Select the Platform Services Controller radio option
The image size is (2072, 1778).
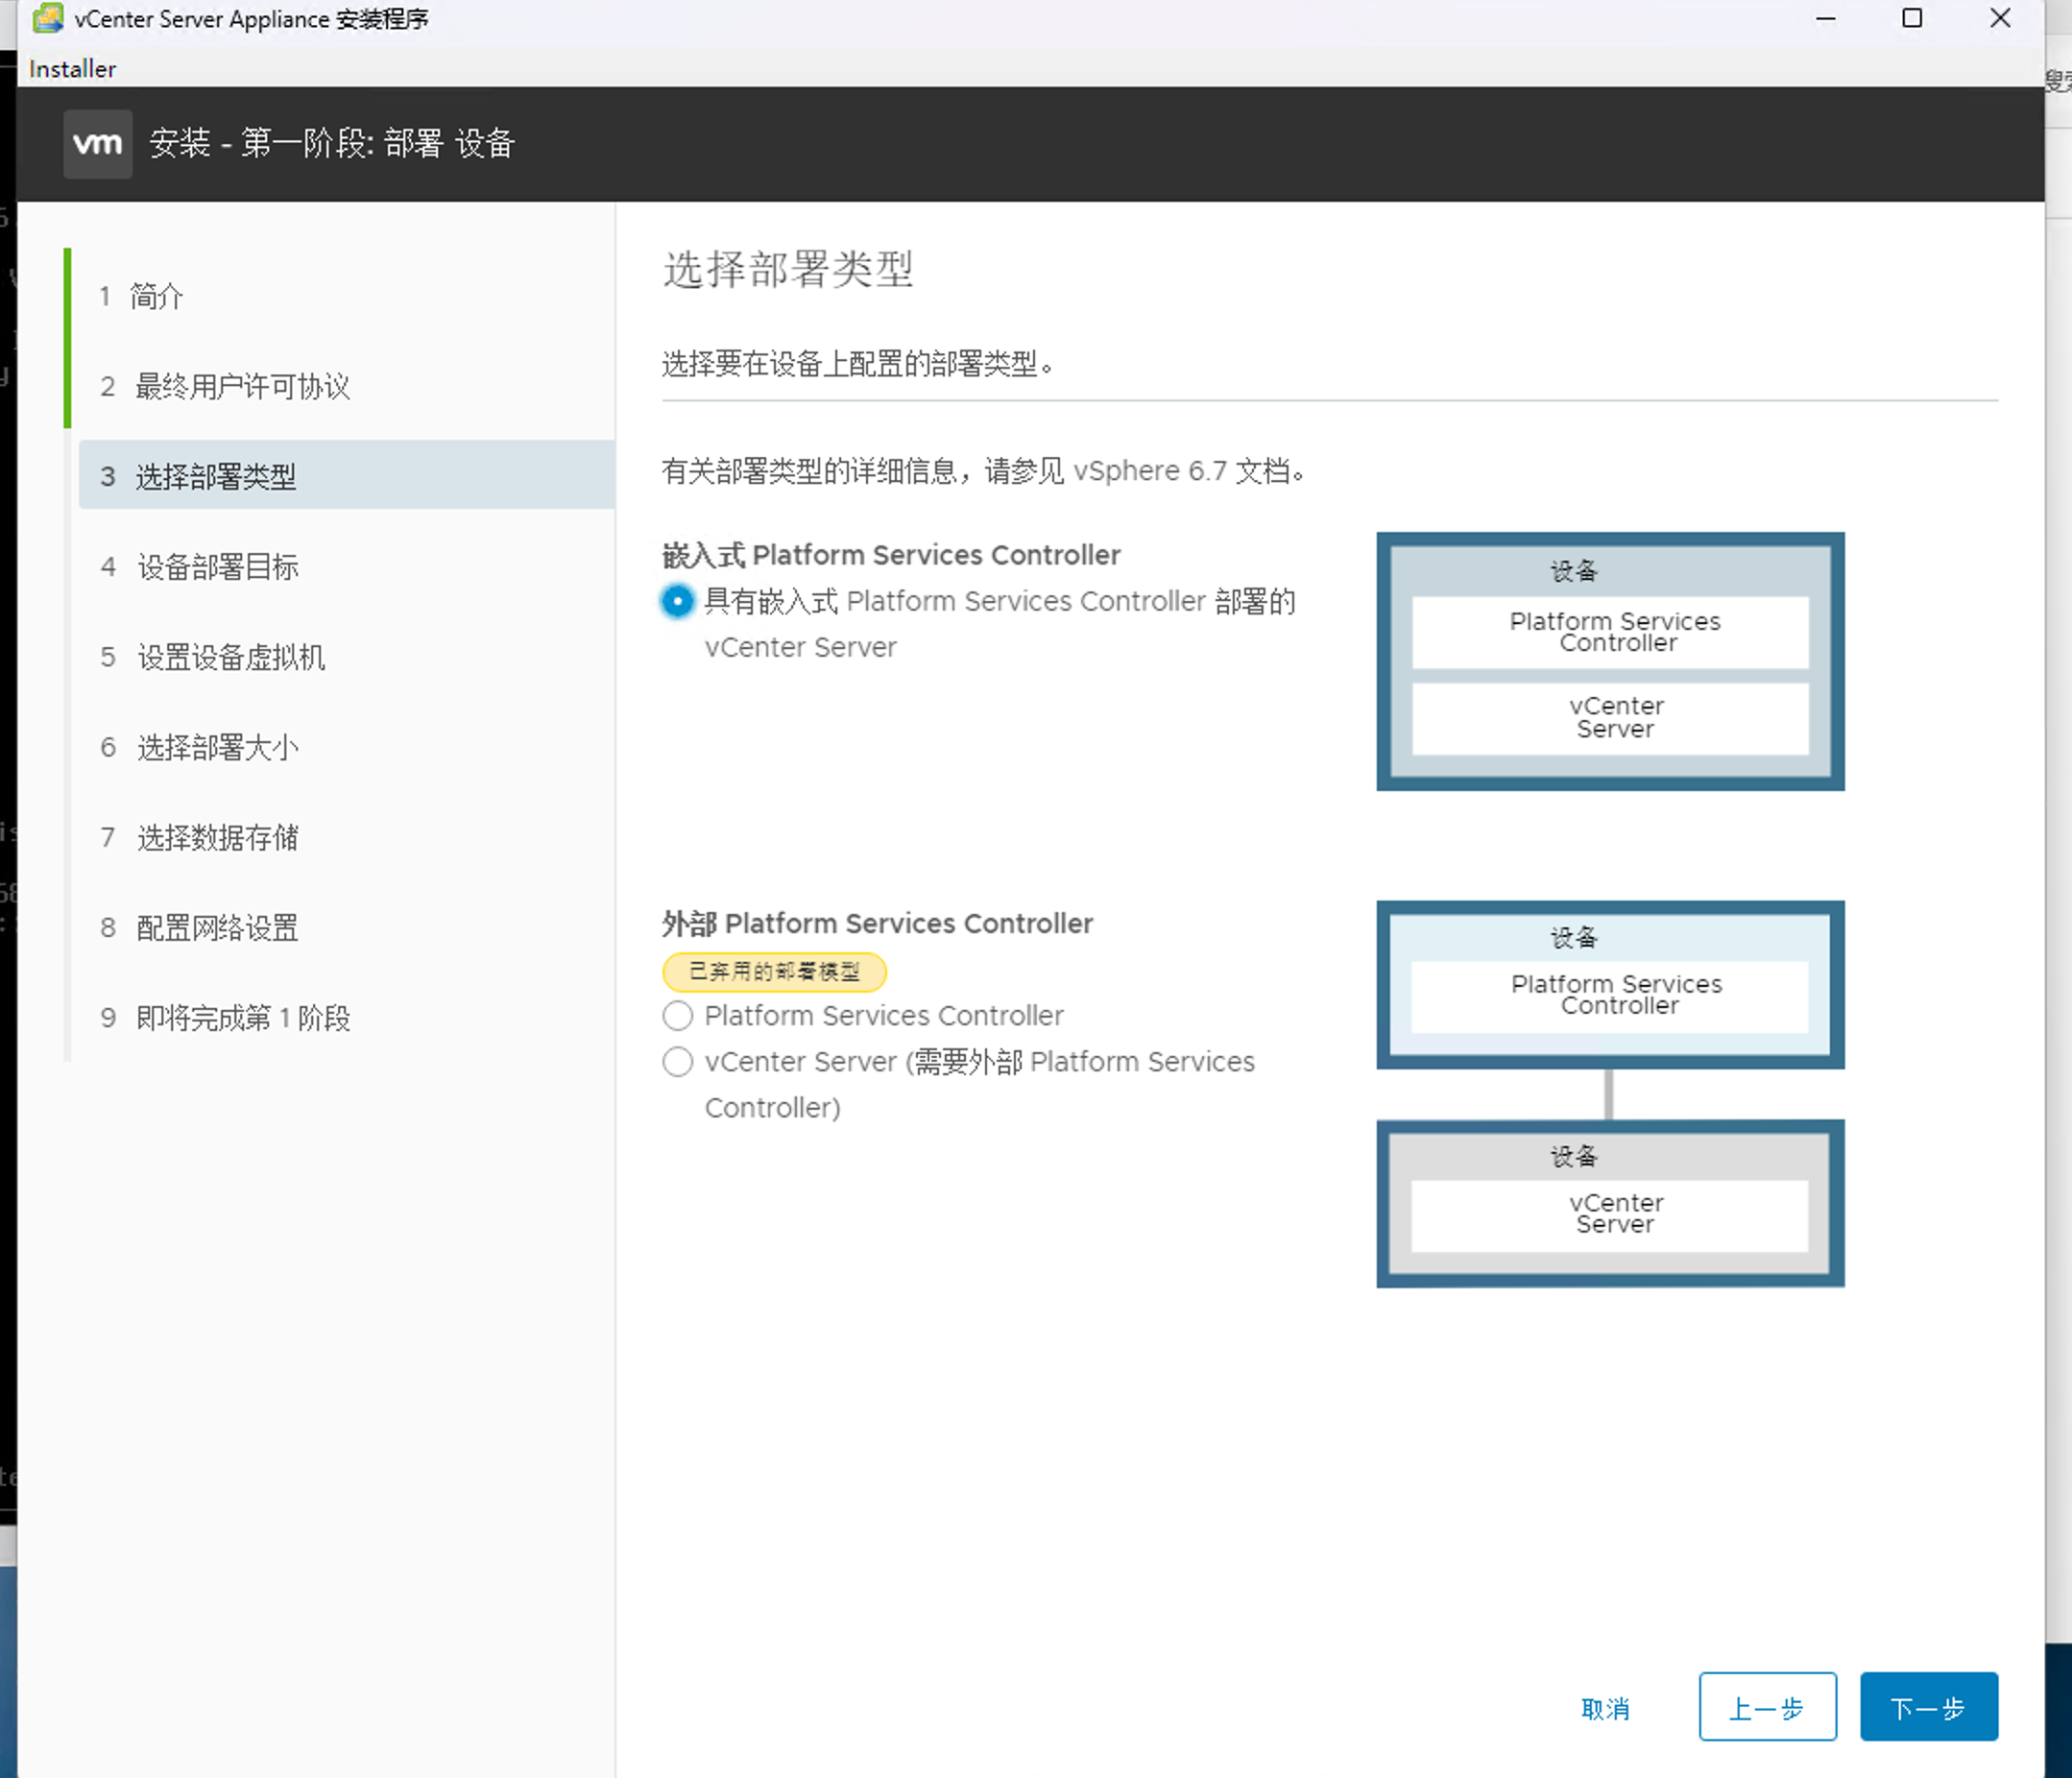click(x=677, y=1016)
